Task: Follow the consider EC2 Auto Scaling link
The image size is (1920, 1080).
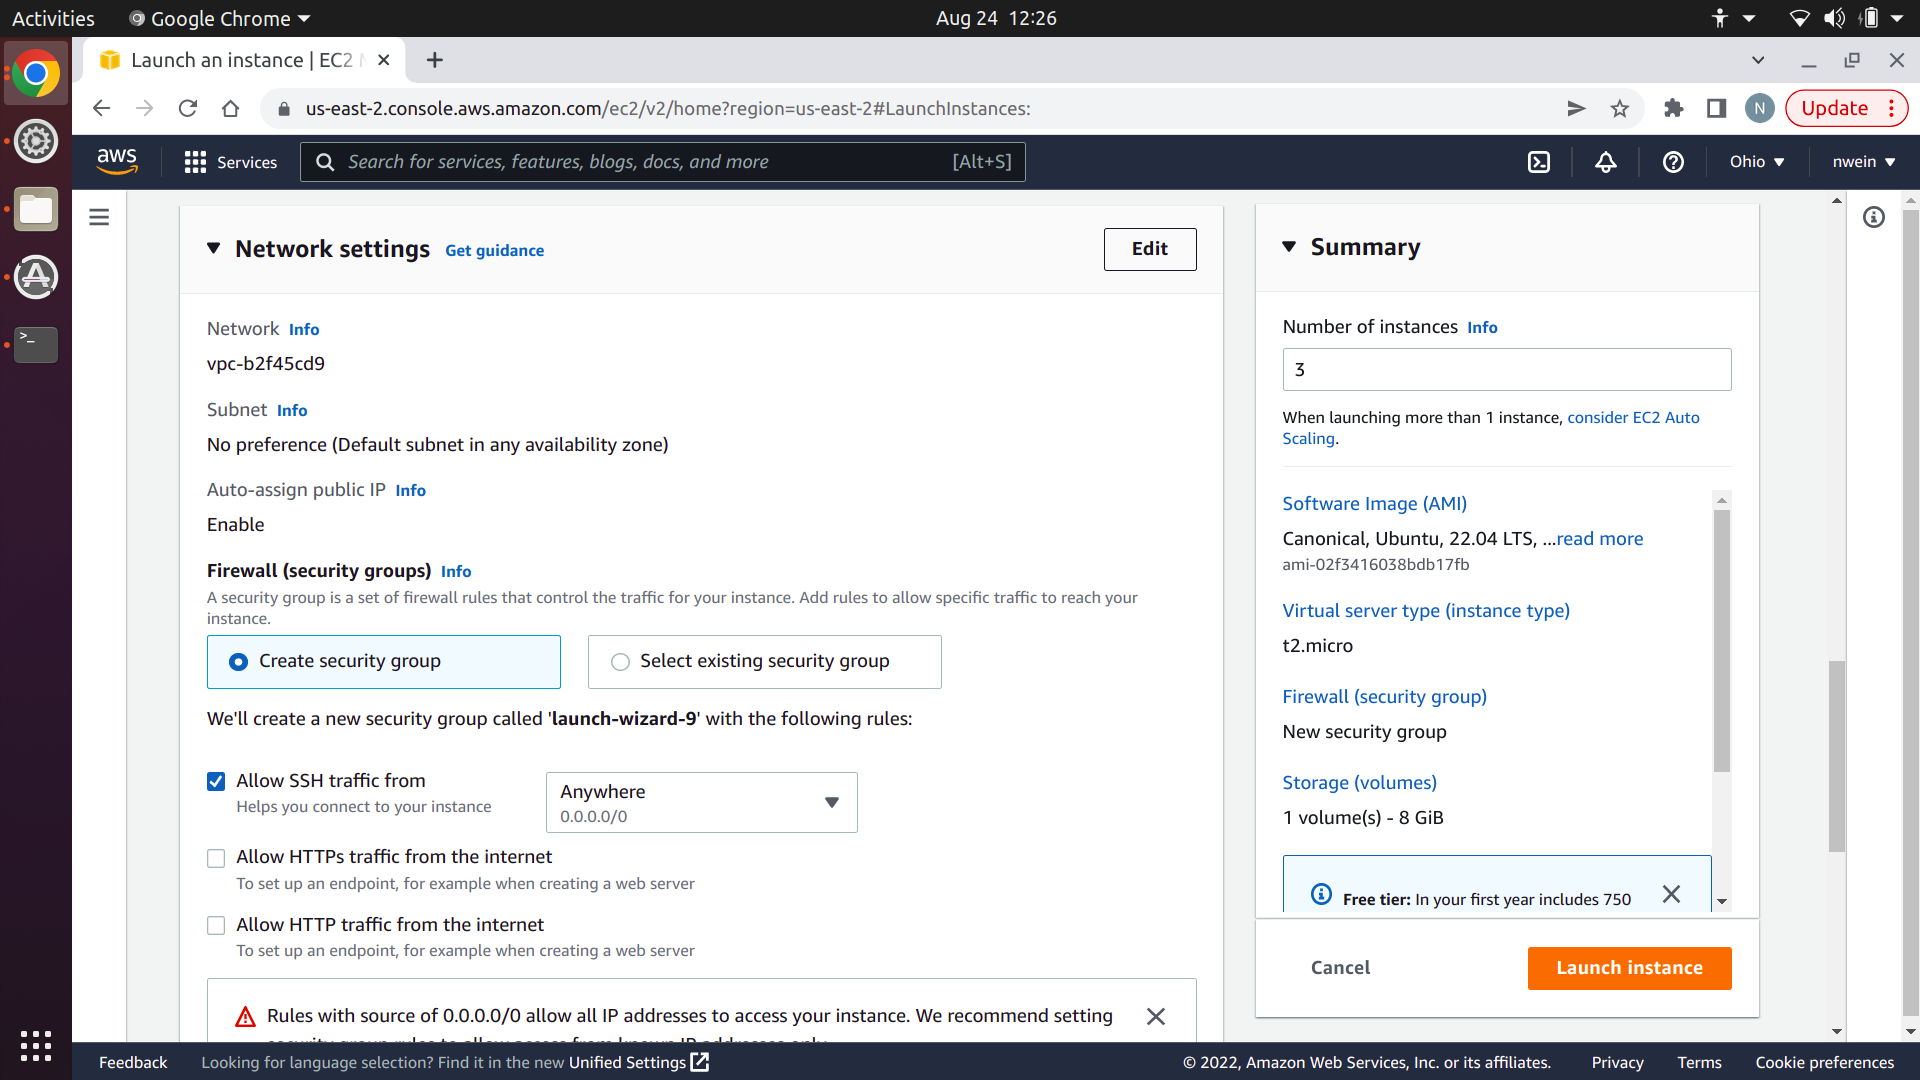Action: 1632,417
